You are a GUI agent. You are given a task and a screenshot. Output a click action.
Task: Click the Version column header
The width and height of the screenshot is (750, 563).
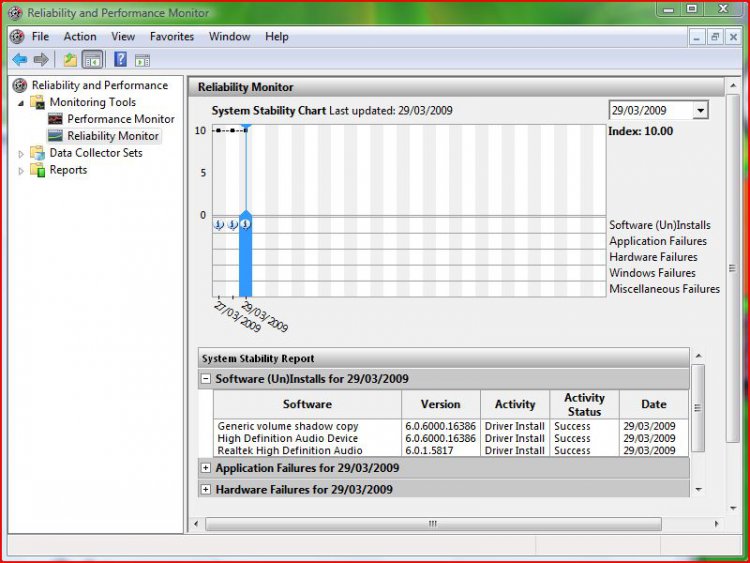(x=441, y=404)
